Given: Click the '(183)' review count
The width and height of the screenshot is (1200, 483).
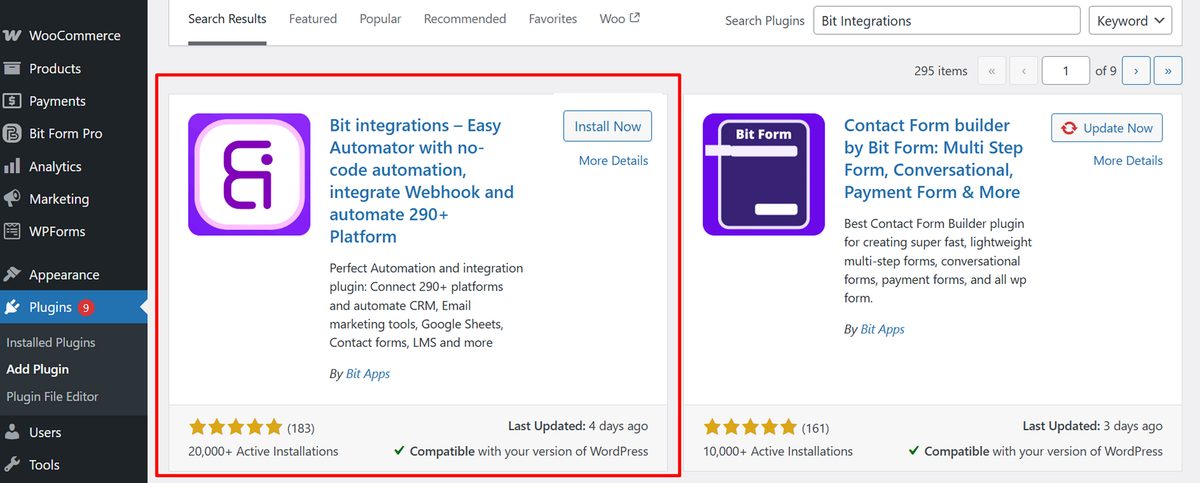Looking at the screenshot, I should [301, 428].
